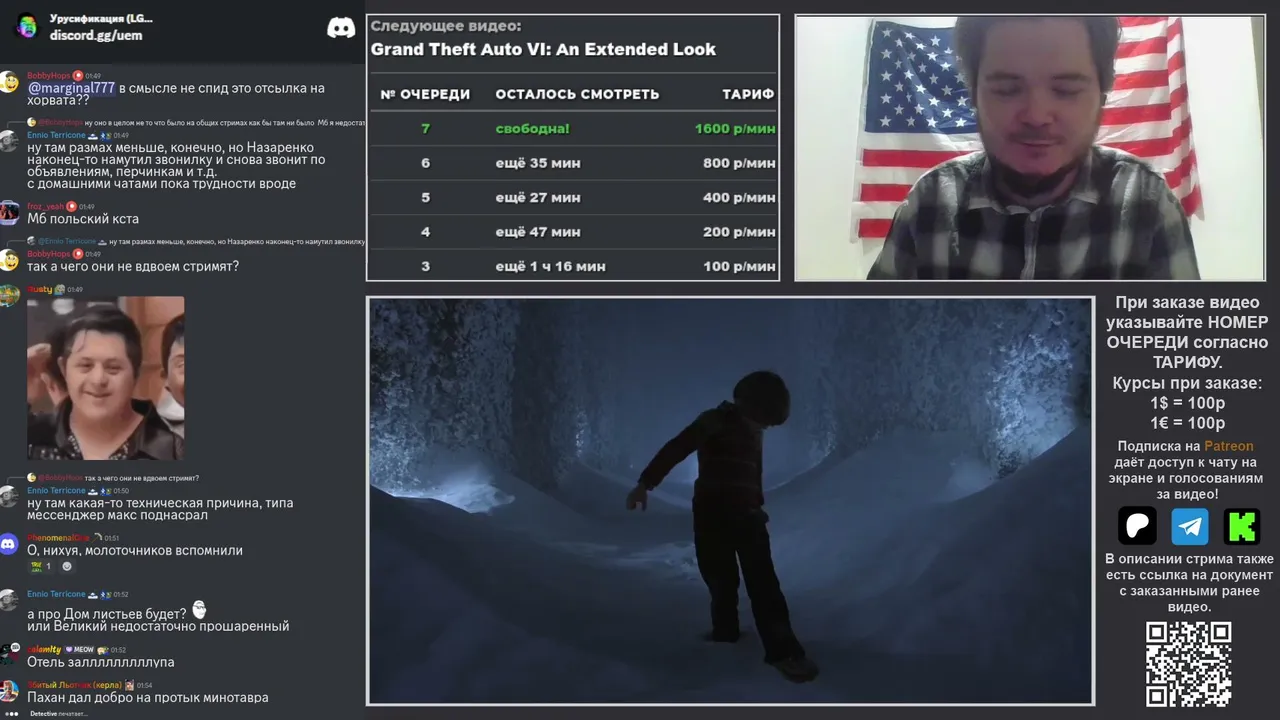
Task: Open the Telegram icon
Action: (1190, 526)
